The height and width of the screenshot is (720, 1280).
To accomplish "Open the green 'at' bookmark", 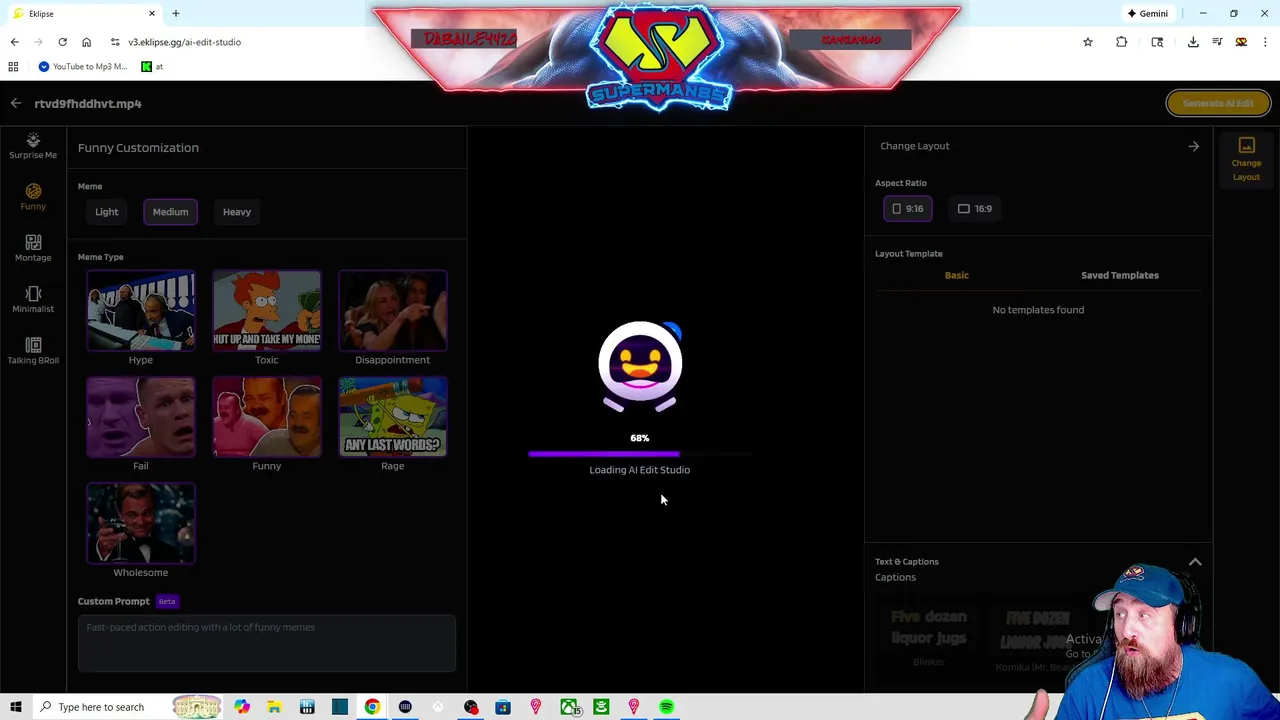I will click(152, 67).
